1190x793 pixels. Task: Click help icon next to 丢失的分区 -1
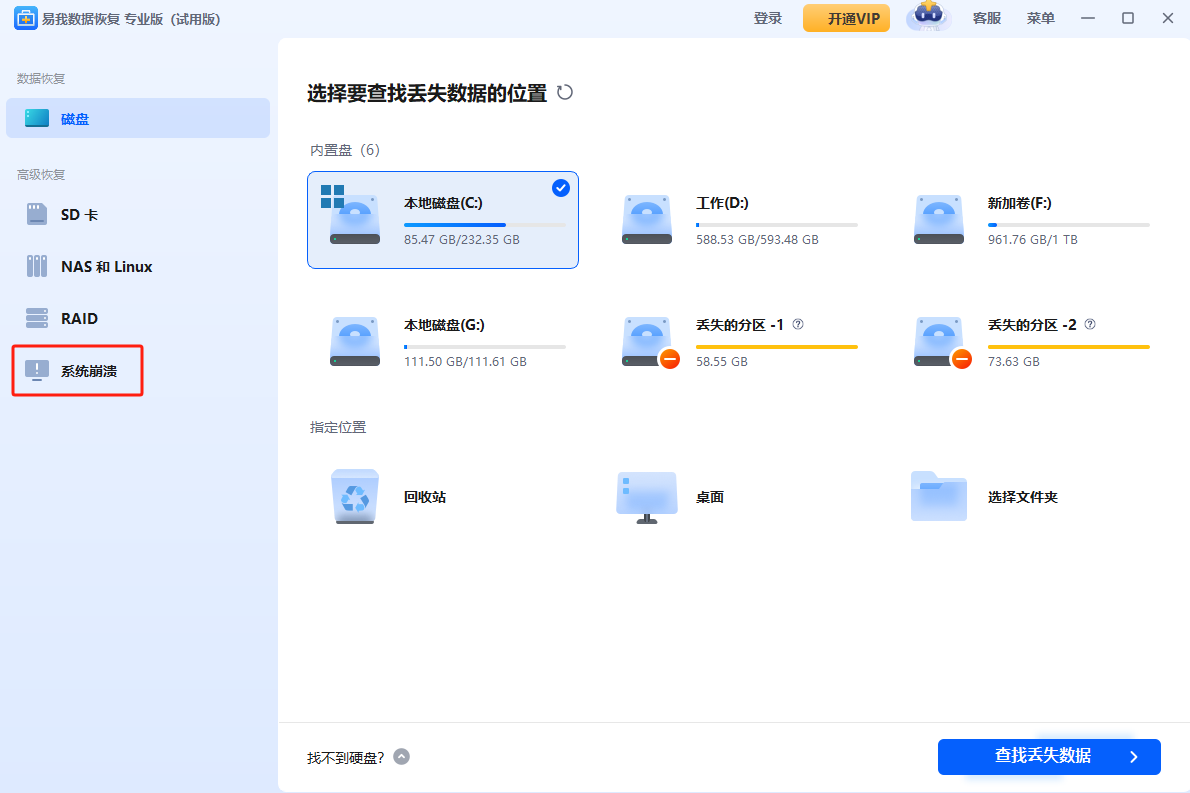pos(798,324)
